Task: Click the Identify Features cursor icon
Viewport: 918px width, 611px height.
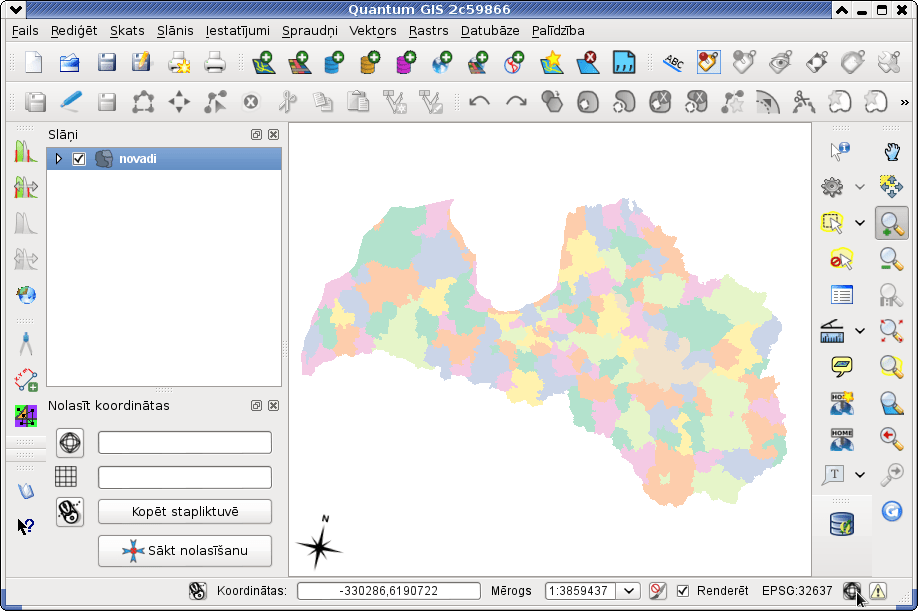Action: tap(840, 151)
